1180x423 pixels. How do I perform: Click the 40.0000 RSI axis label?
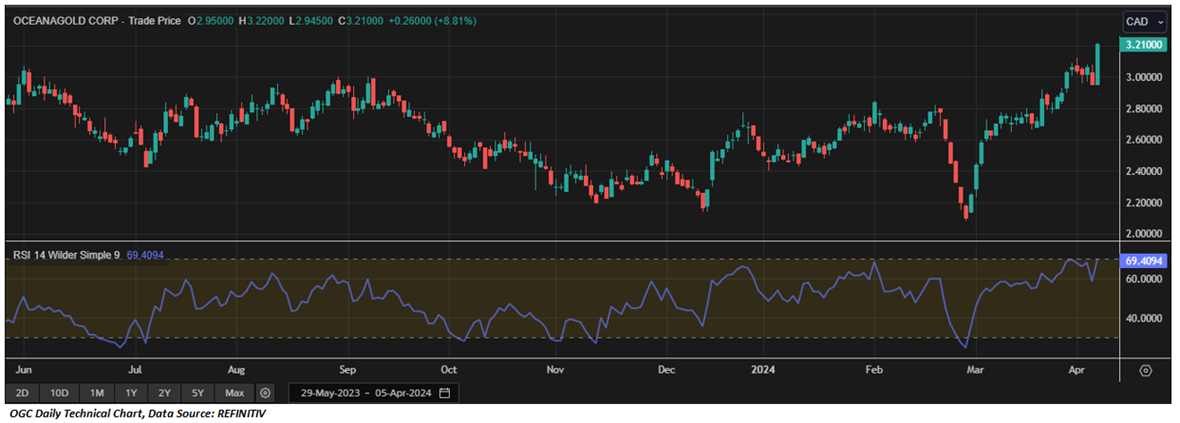point(1144,318)
